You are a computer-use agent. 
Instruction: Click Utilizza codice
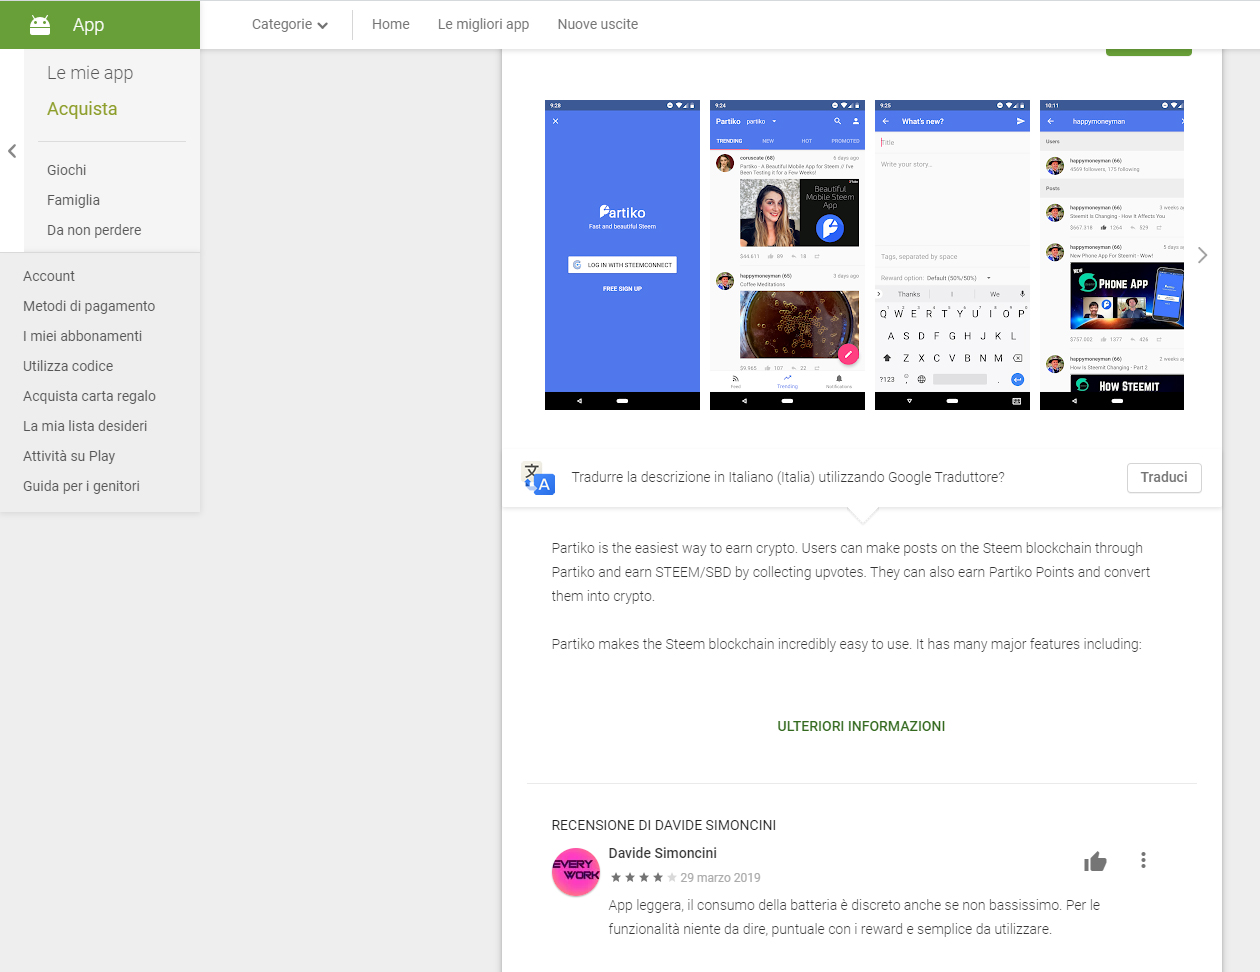(68, 366)
